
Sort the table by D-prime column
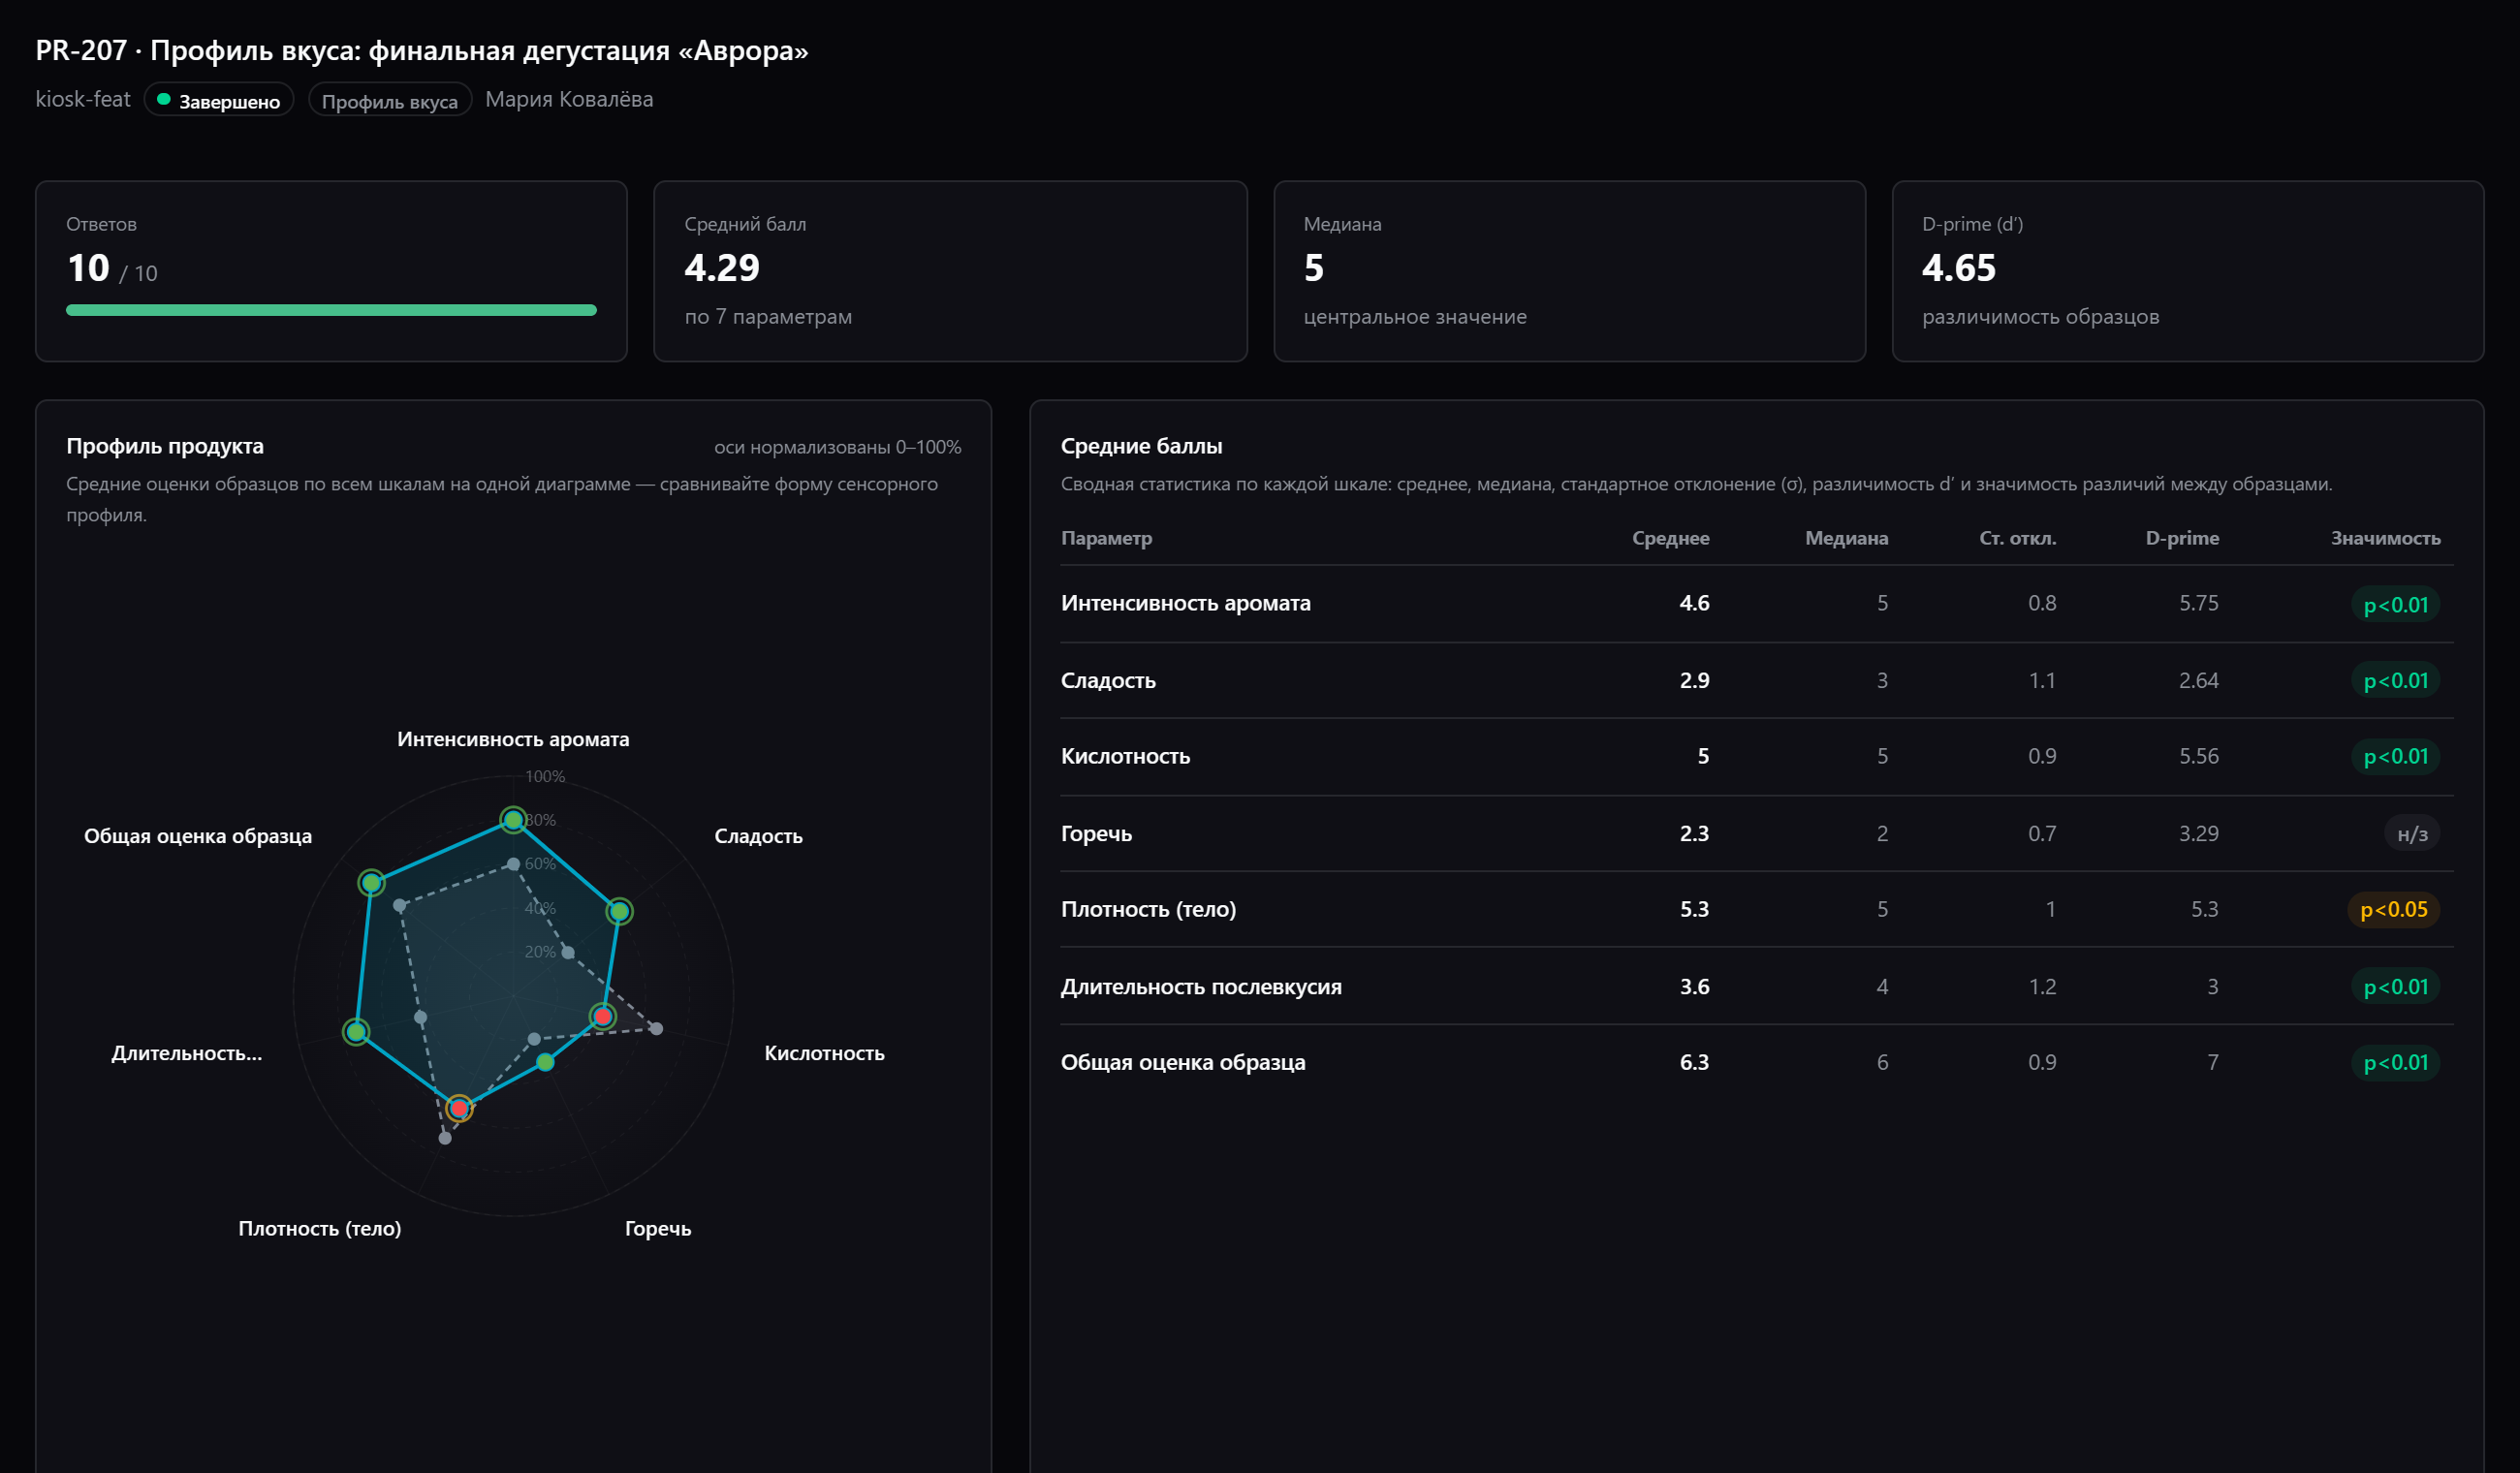click(2182, 538)
